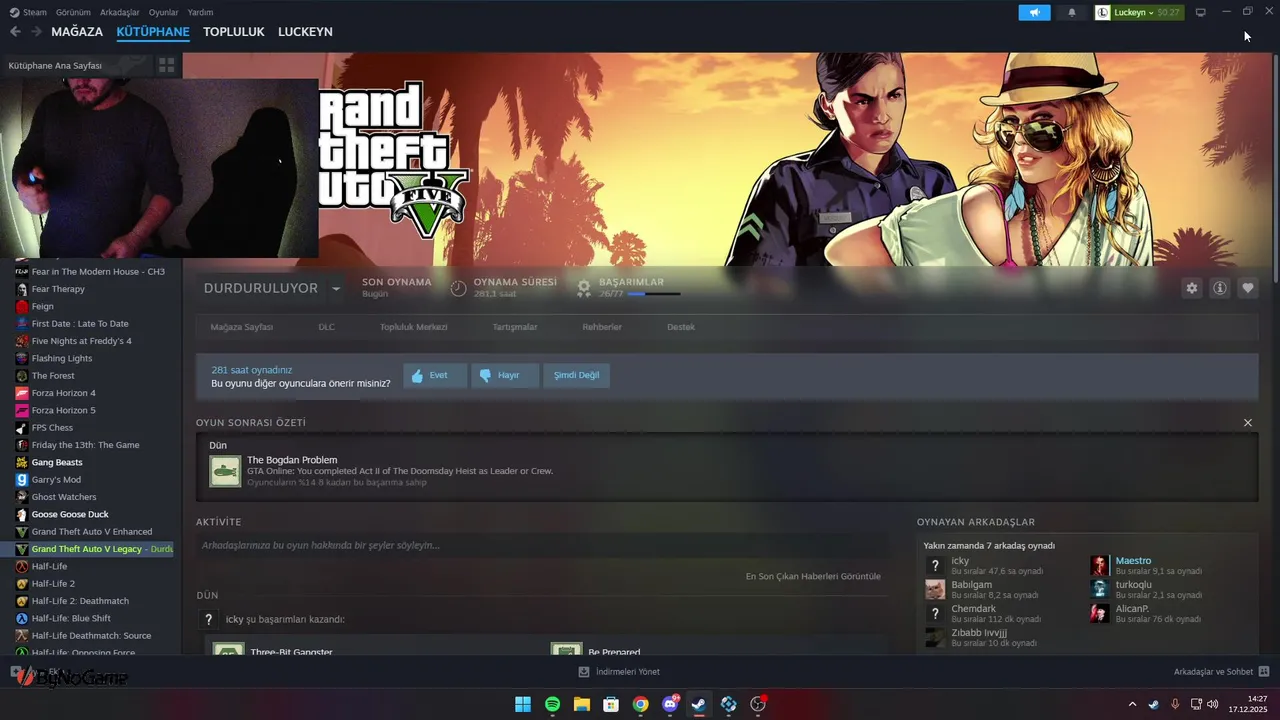Image resolution: width=1280 pixels, height=720 pixels.
Task: Click En Son Çıkan Haberleri Görüntüle
Action: (813, 576)
